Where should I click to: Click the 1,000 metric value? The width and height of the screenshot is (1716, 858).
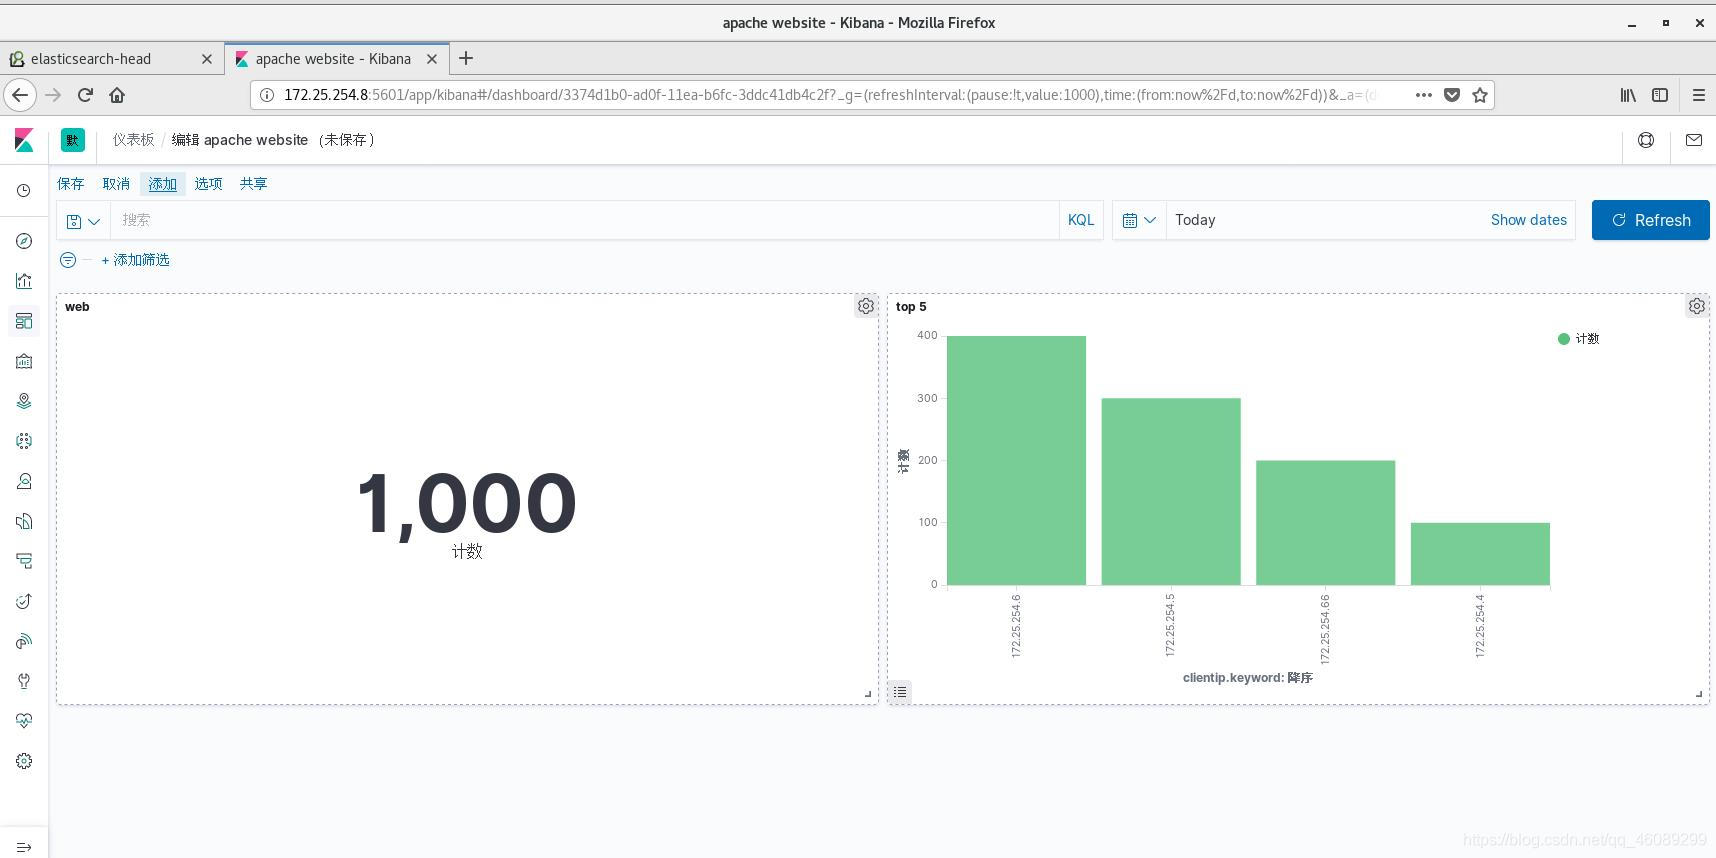(467, 503)
